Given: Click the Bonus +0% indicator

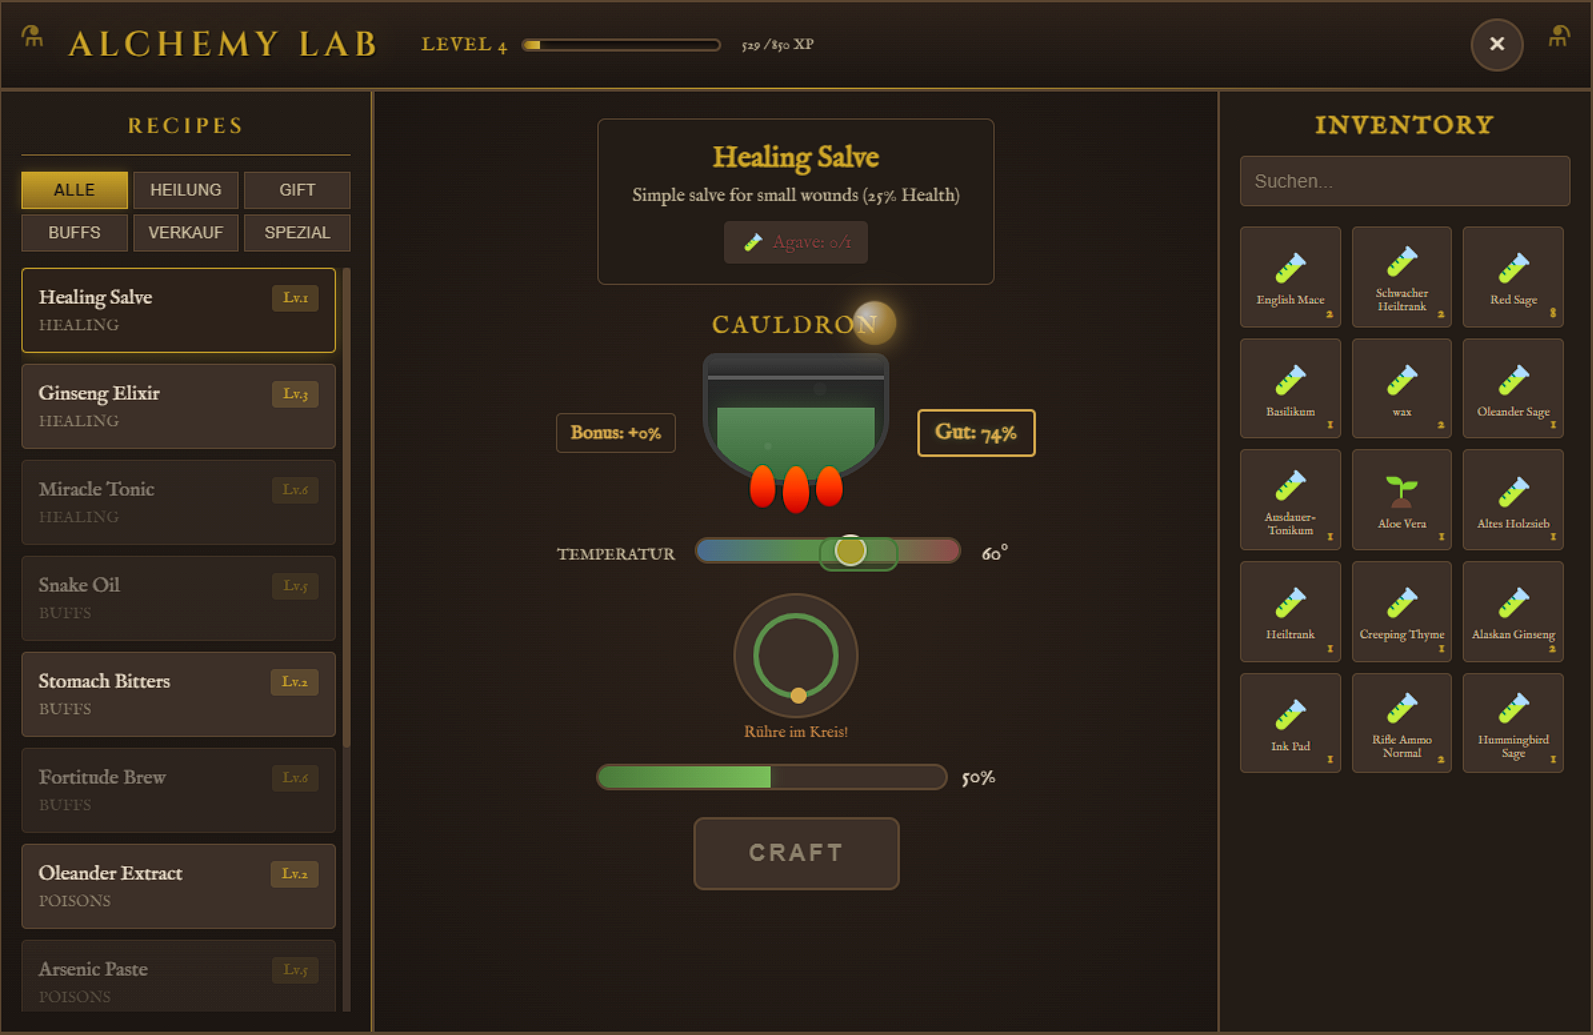Looking at the screenshot, I should click(x=616, y=433).
